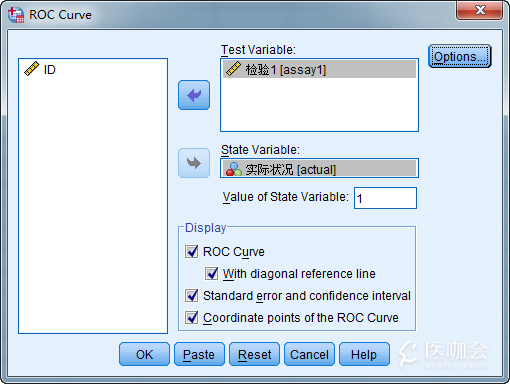Confirm the dialog with OK button
510x384 pixels.
click(x=144, y=354)
